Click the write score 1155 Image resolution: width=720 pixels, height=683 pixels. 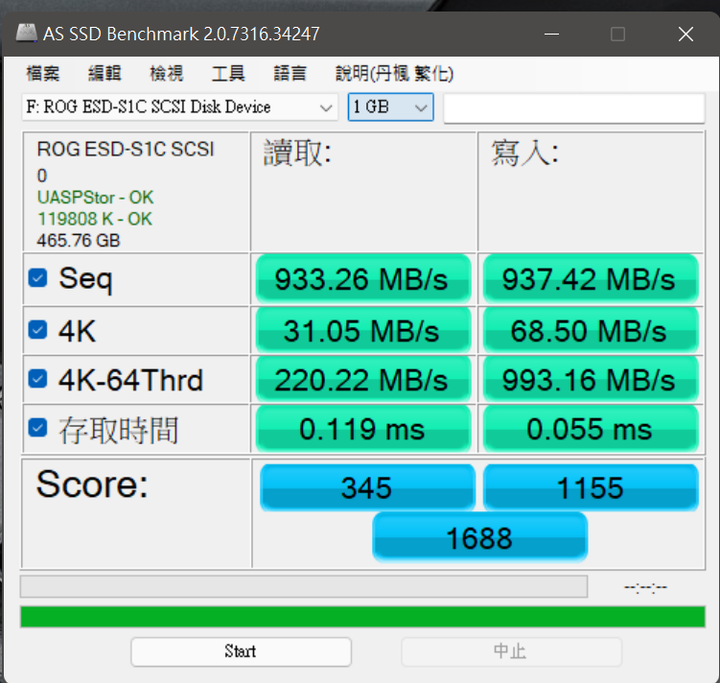591,487
